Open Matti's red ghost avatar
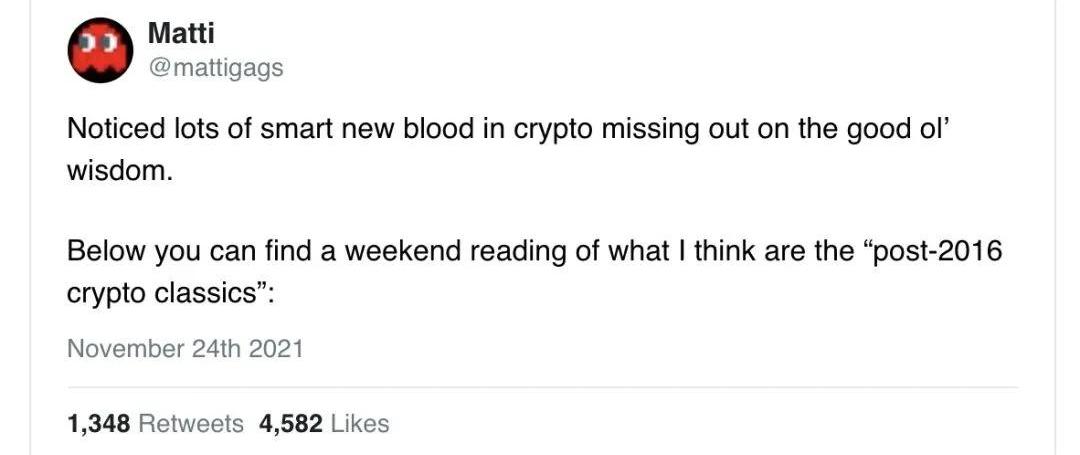The image size is (1080, 455). [x=100, y=50]
